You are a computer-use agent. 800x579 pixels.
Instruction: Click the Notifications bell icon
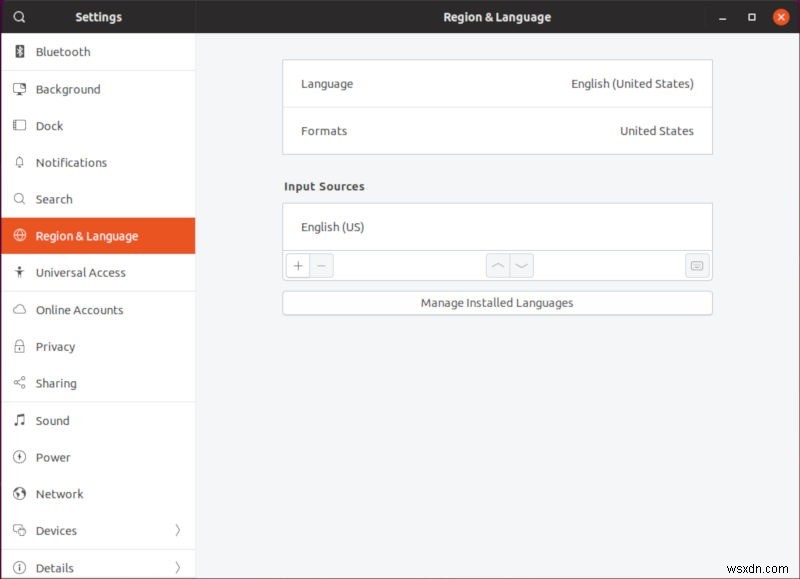pos(19,163)
